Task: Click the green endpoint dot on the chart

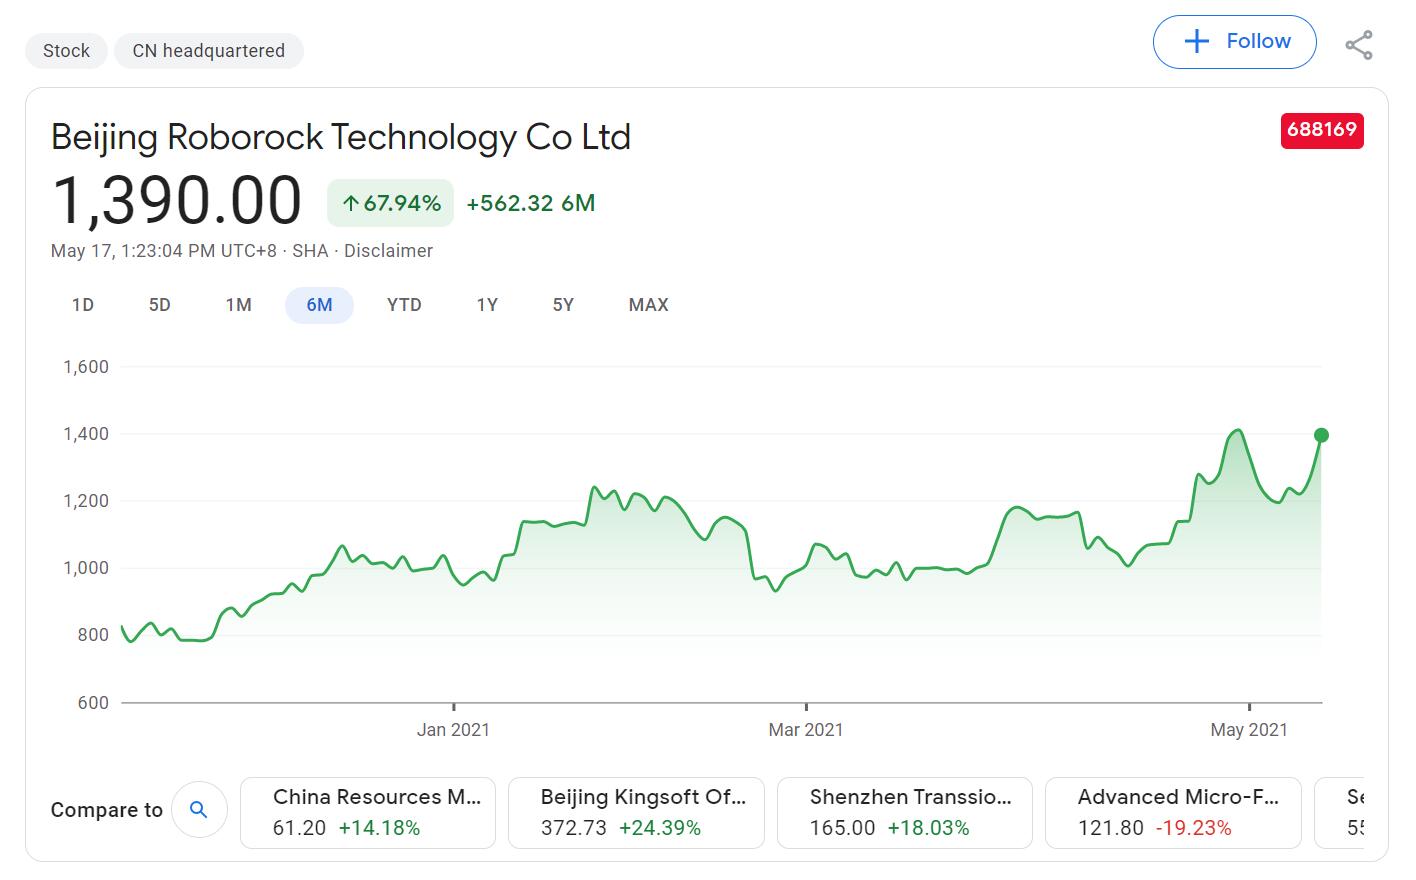Action: pos(1321,435)
